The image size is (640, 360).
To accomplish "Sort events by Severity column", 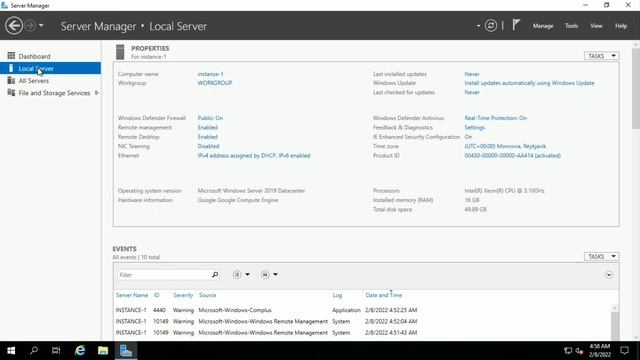I will click(x=183, y=295).
